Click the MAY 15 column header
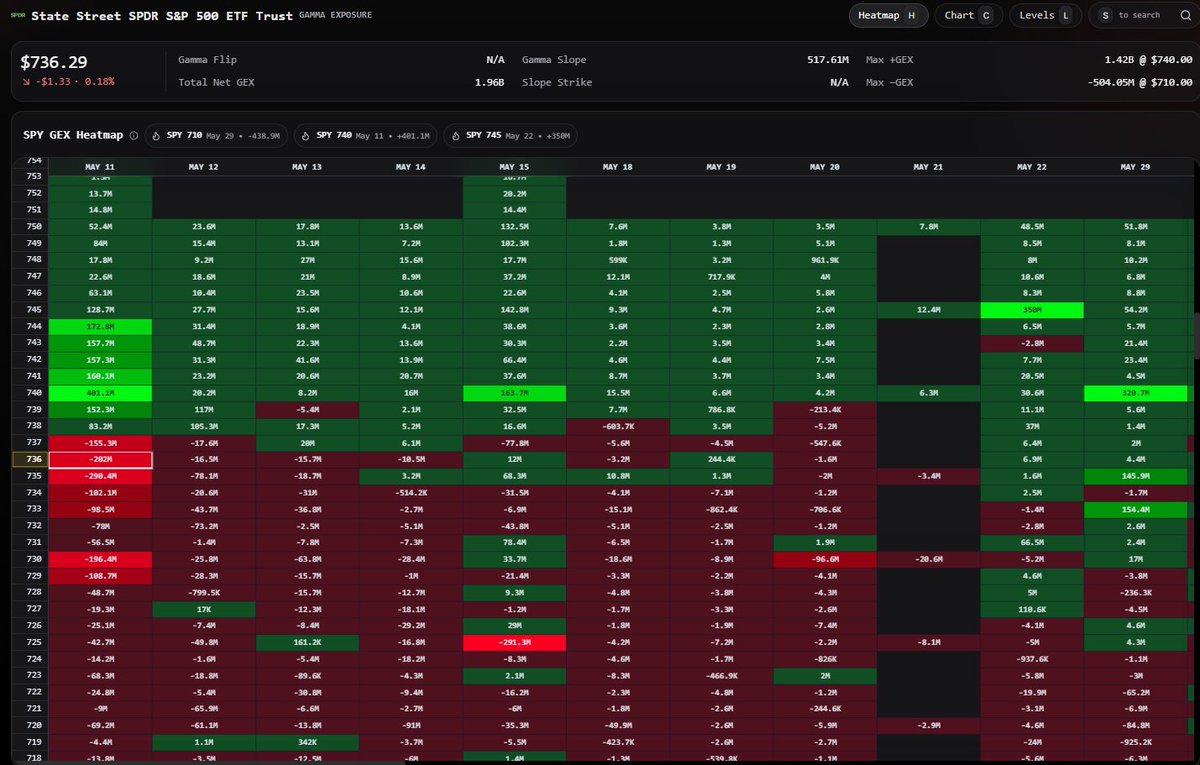The width and height of the screenshot is (1200, 765). click(x=514, y=167)
